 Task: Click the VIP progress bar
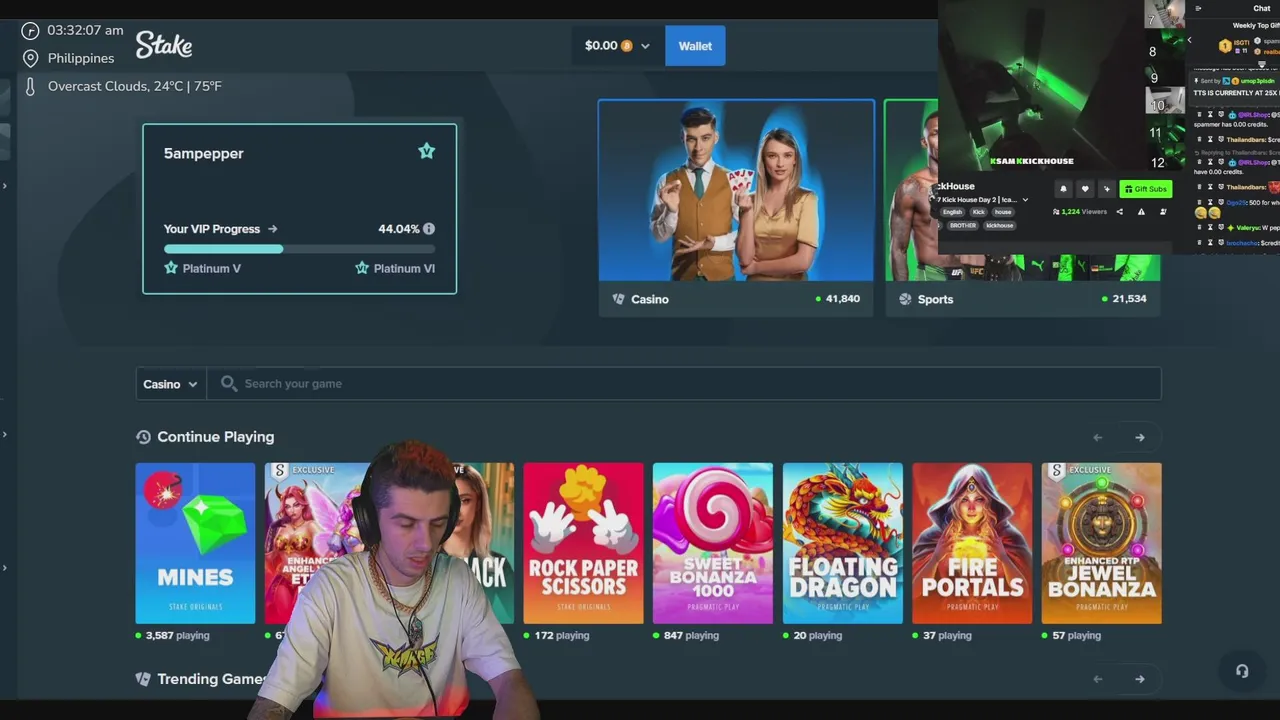(299, 249)
